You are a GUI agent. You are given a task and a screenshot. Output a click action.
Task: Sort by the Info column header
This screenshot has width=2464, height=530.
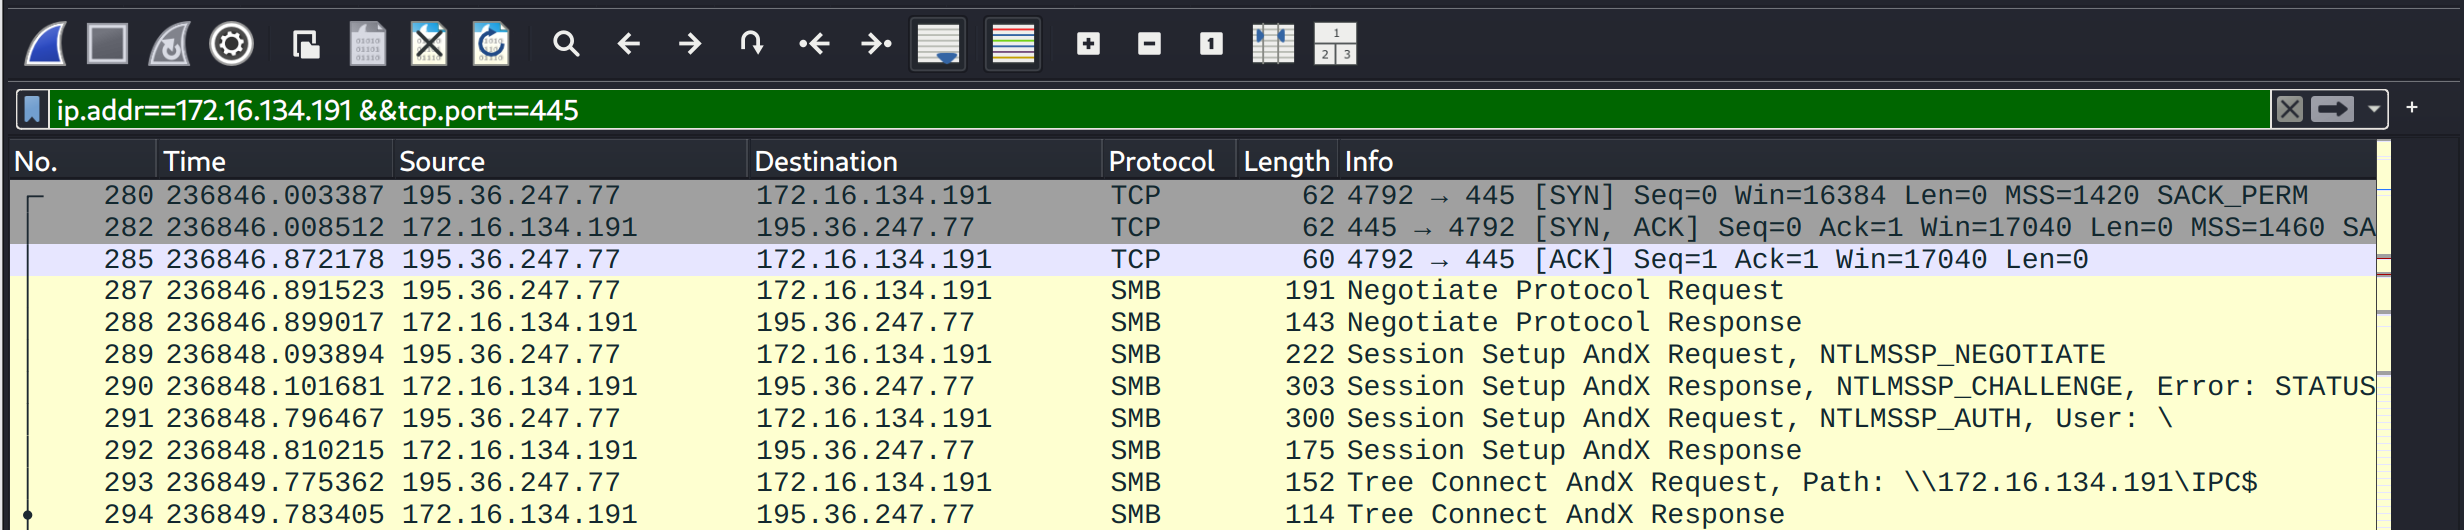pyautogui.click(x=1856, y=161)
